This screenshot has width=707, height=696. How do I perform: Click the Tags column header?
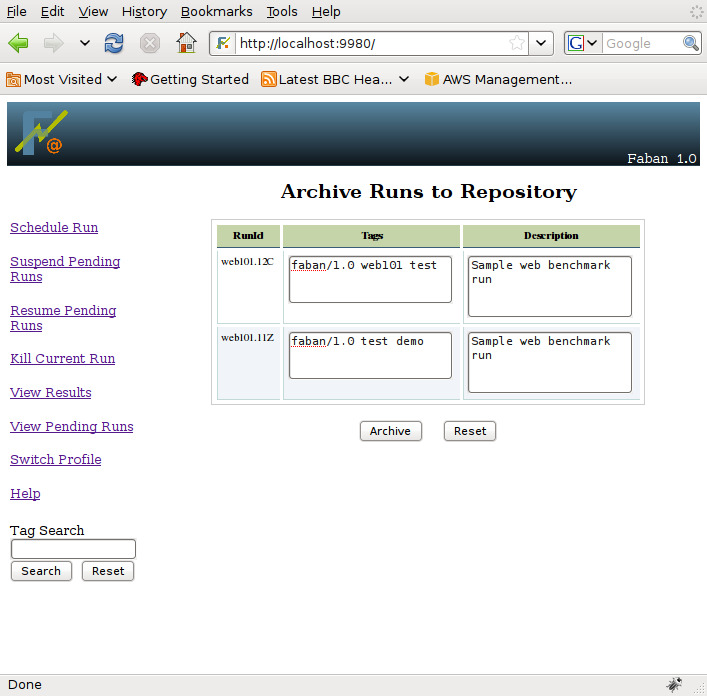372,236
